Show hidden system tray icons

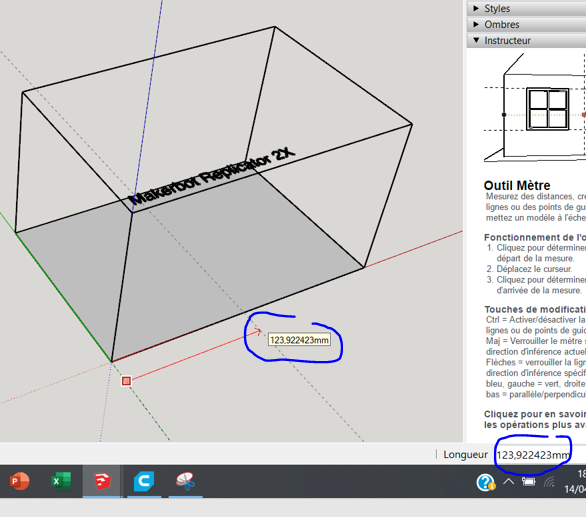pos(508,481)
